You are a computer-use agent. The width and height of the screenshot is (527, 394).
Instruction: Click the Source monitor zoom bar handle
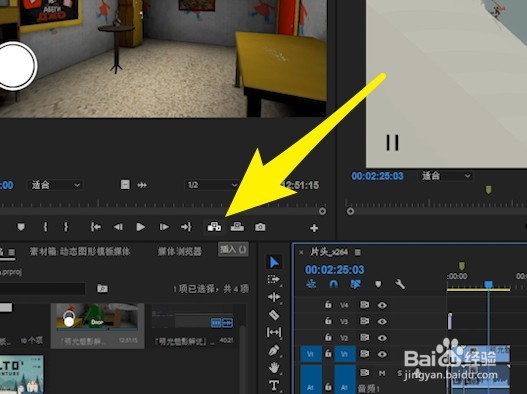(x=322, y=211)
